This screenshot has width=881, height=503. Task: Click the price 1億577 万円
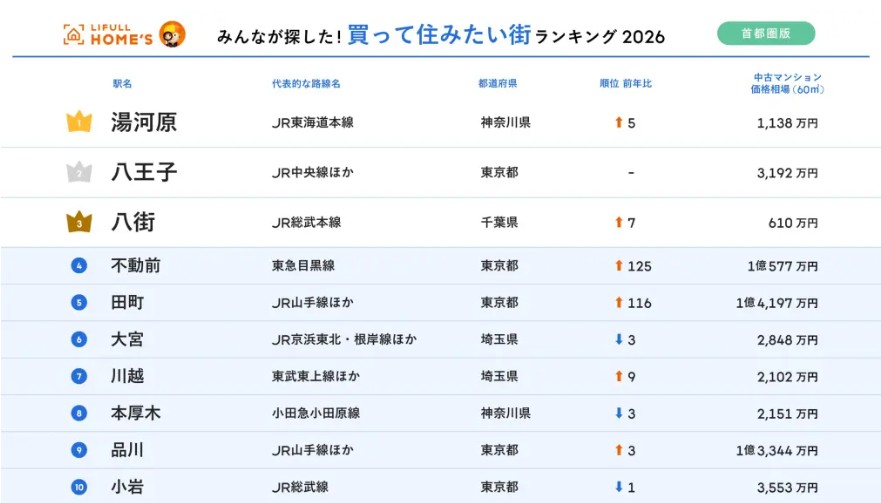point(783,266)
